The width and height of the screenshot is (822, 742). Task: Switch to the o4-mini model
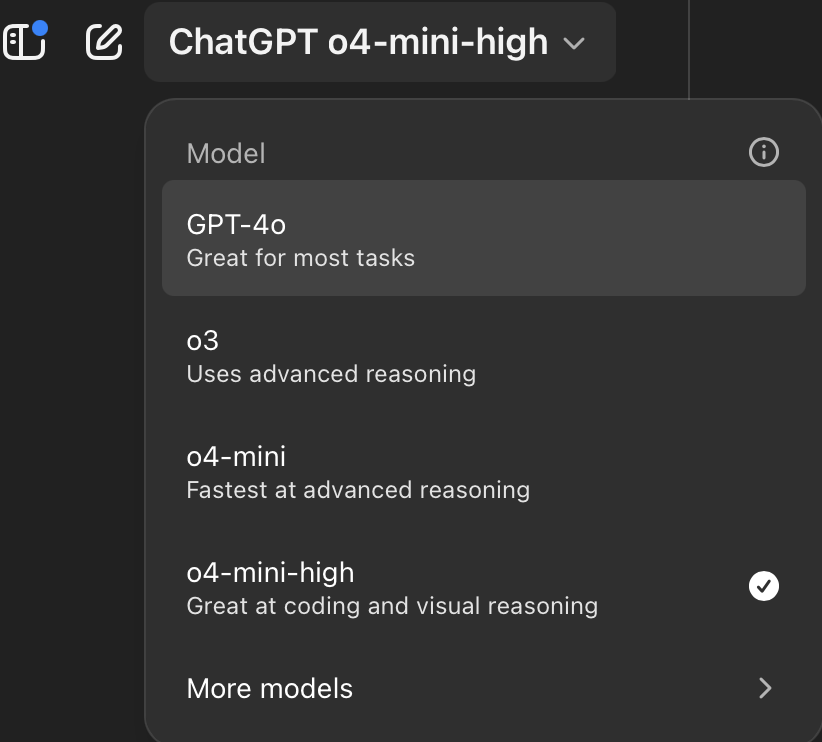coord(483,471)
